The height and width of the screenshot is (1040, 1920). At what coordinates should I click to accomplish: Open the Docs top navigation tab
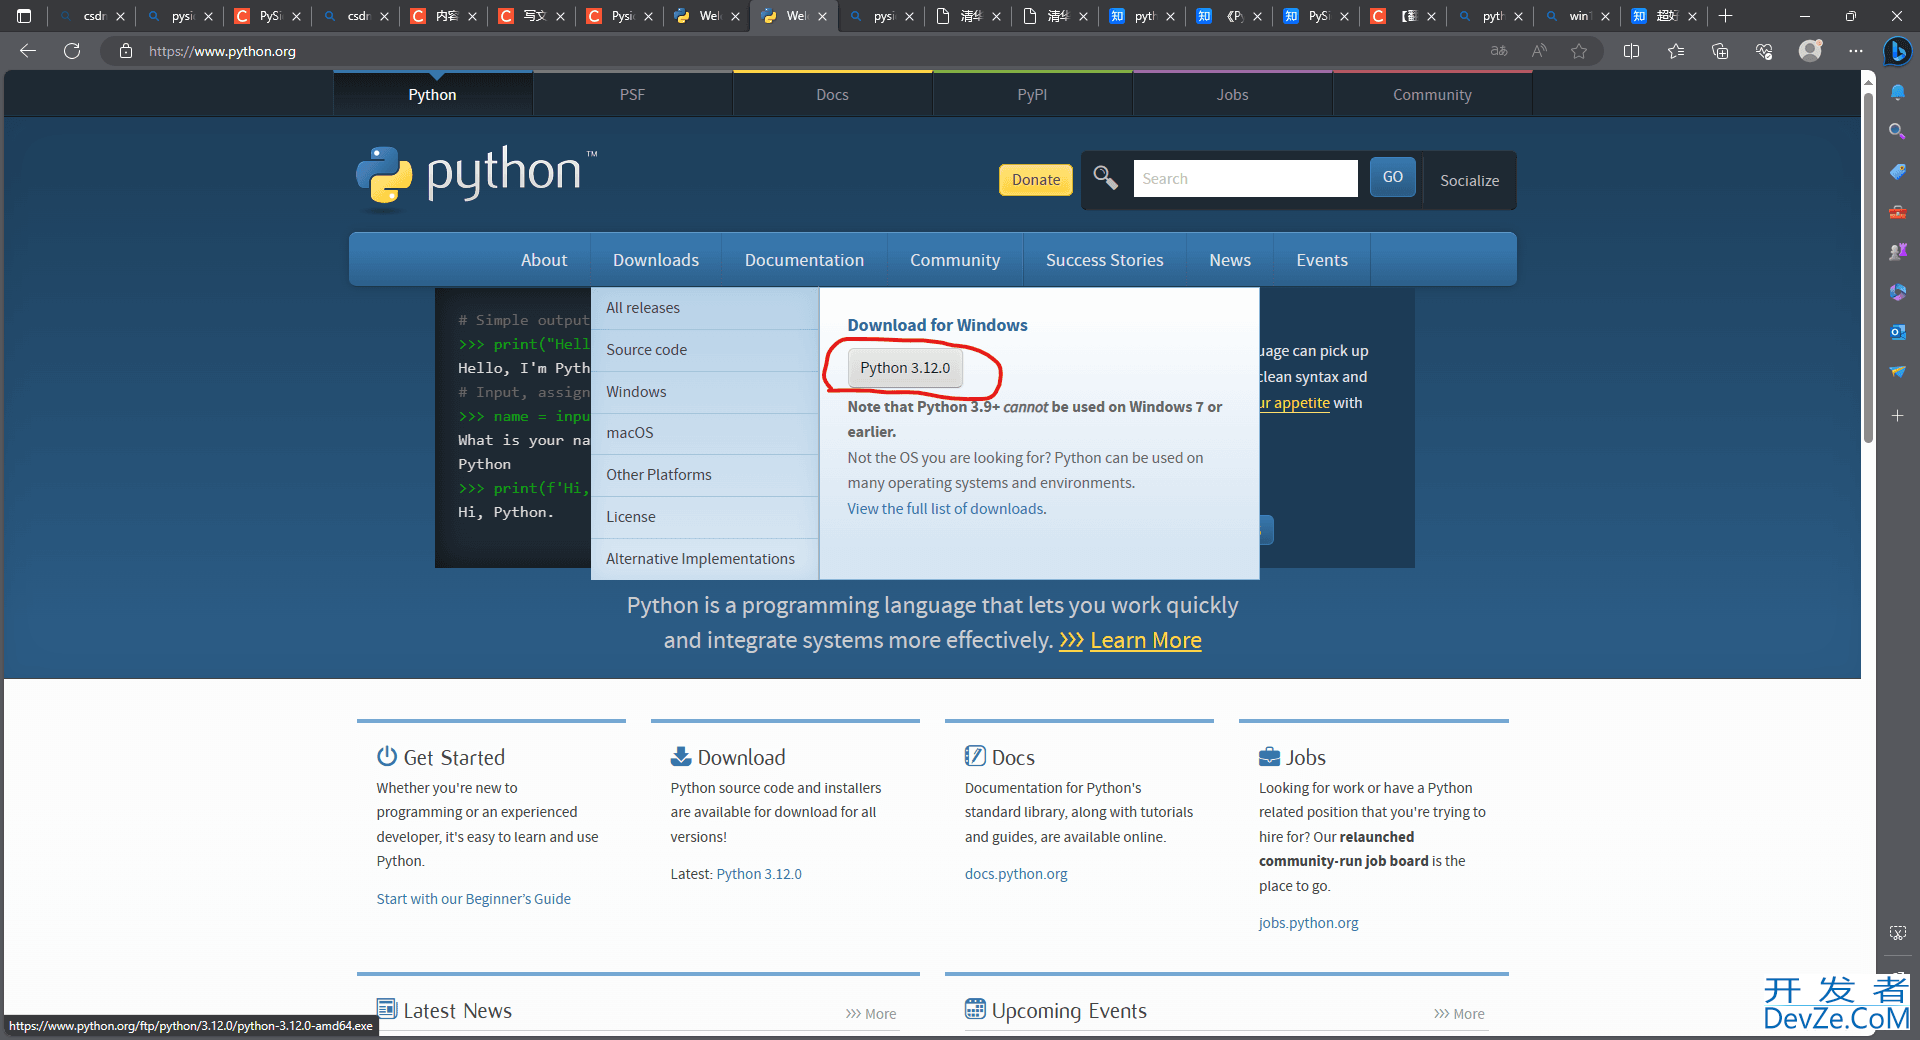832,94
